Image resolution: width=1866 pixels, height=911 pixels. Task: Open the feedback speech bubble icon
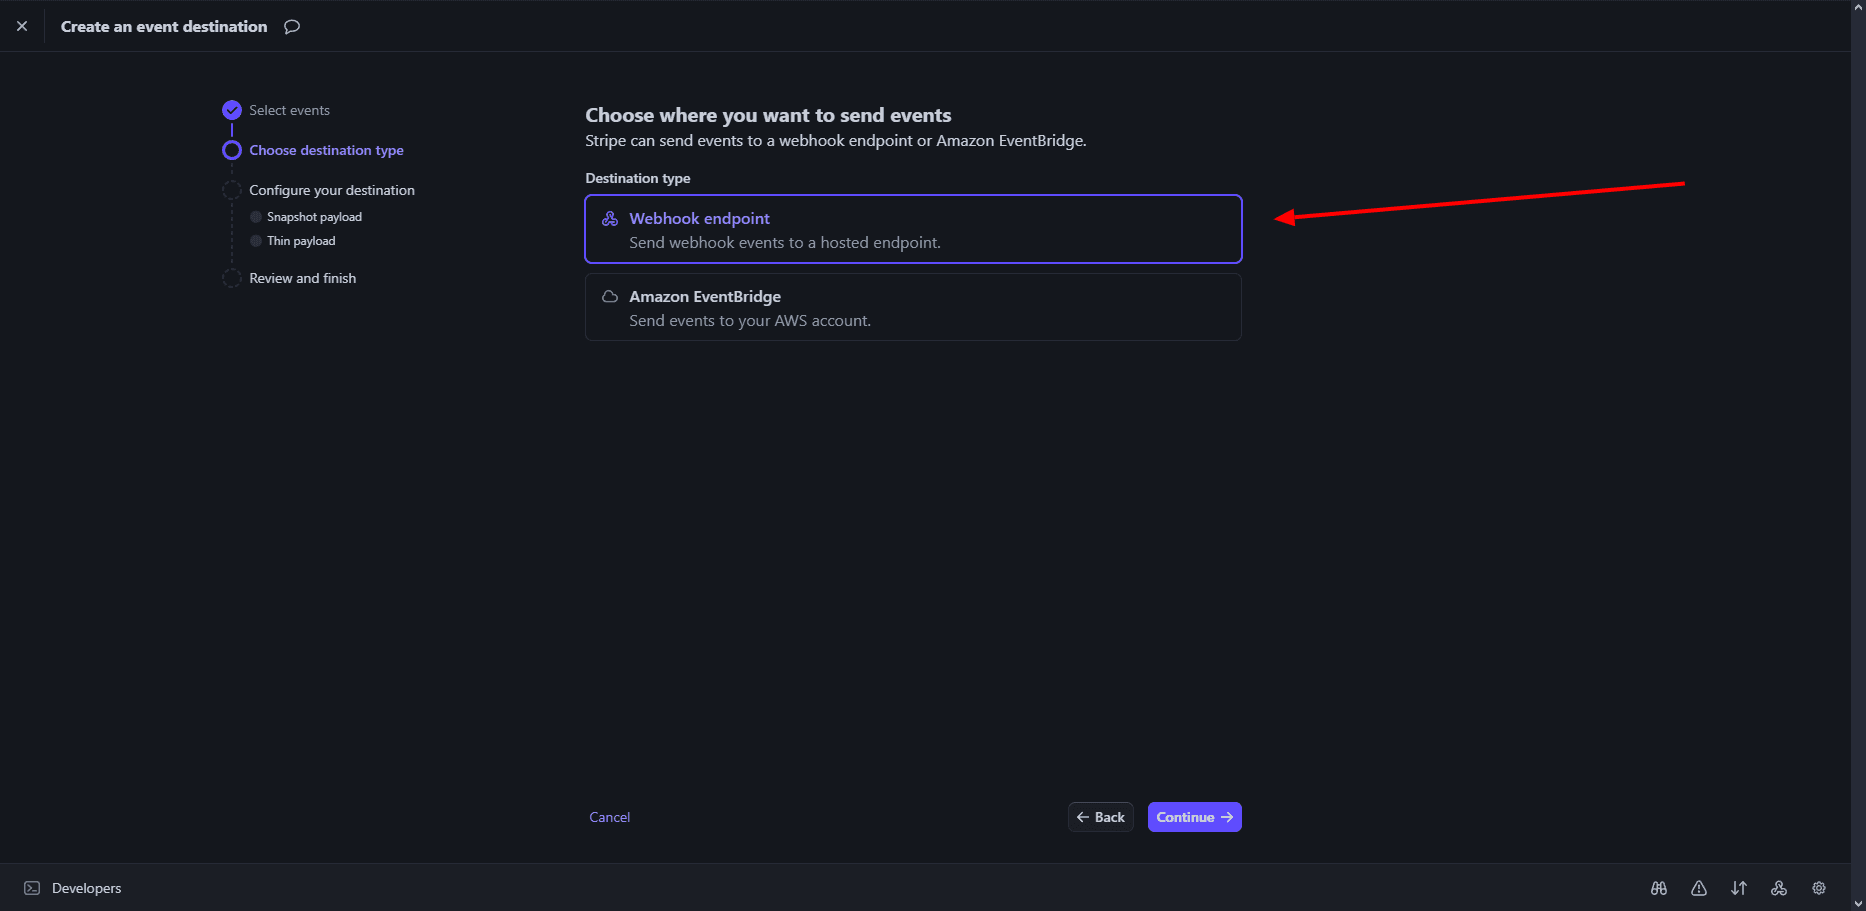[291, 26]
